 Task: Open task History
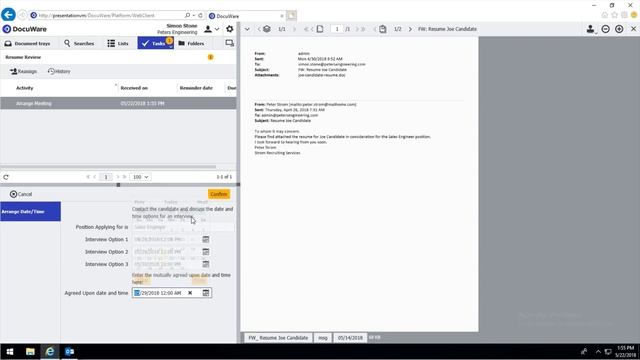pyautogui.click(x=59, y=71)
